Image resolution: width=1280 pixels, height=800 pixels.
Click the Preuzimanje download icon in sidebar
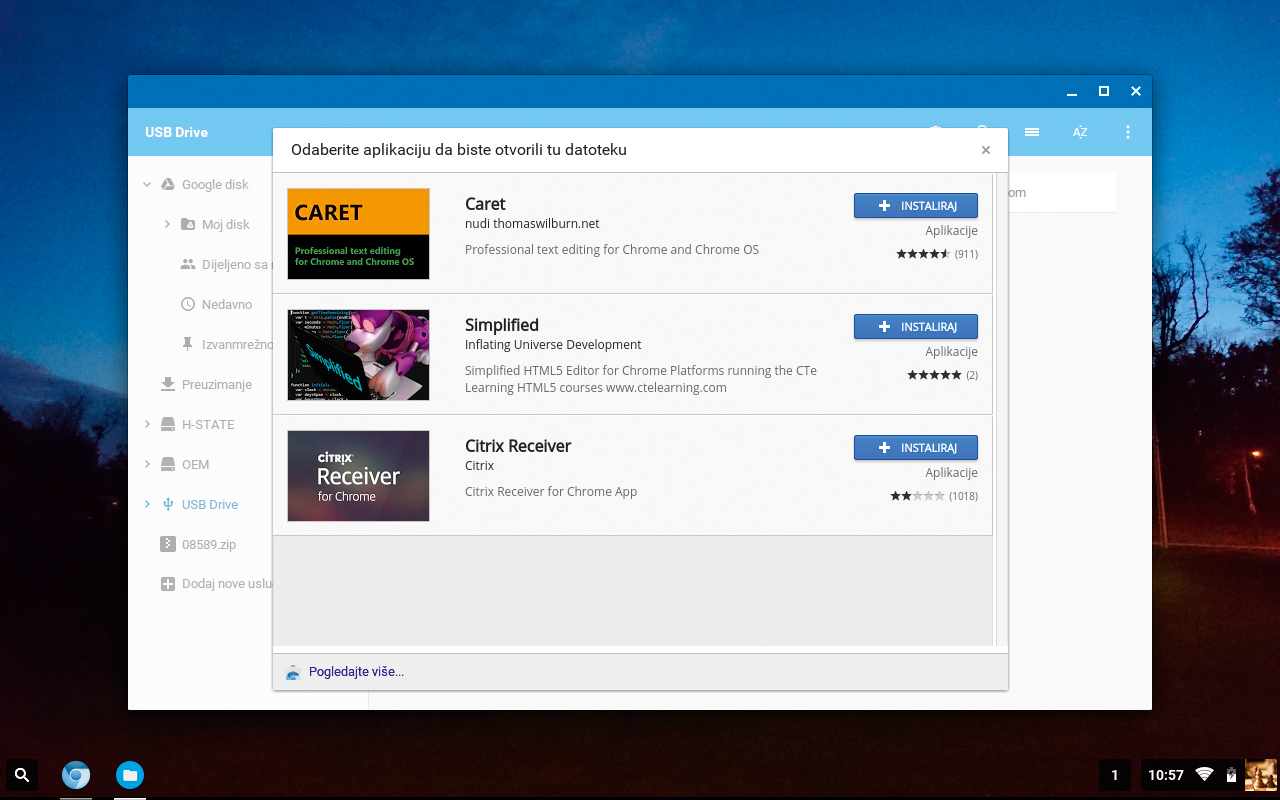pyautogui.click(x=166, y=384)
